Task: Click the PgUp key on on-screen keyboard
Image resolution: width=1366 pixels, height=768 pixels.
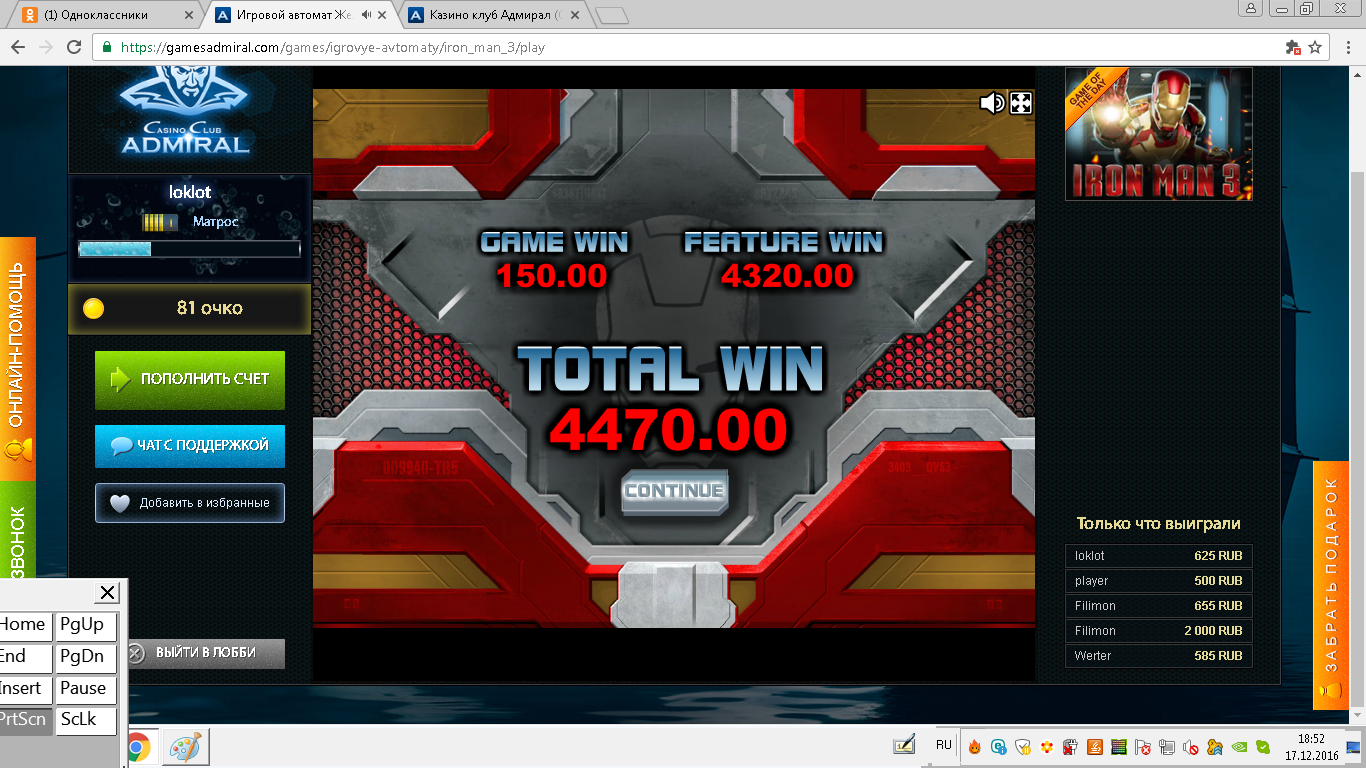Action: tap(85, 625)
